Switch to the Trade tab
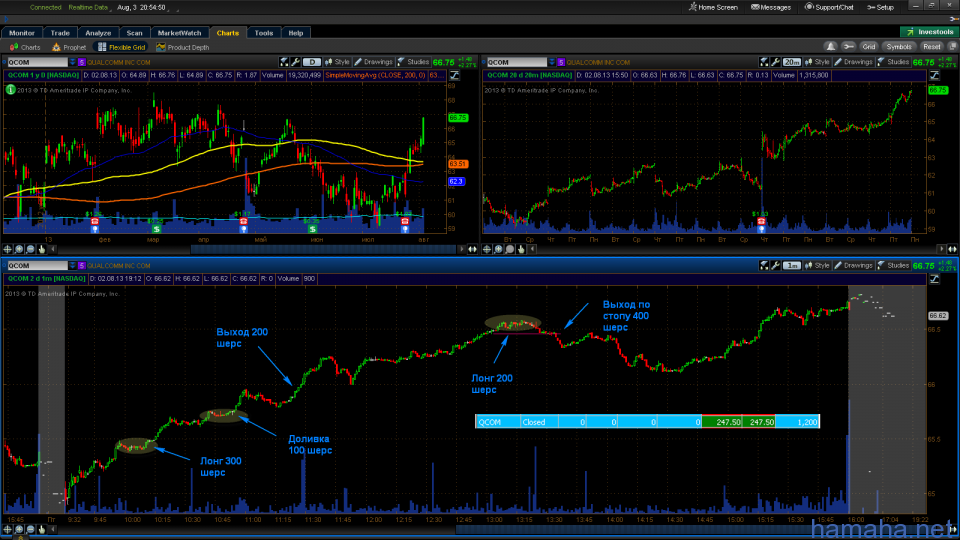The image size is (960, 540). click(x=60, y=33)
